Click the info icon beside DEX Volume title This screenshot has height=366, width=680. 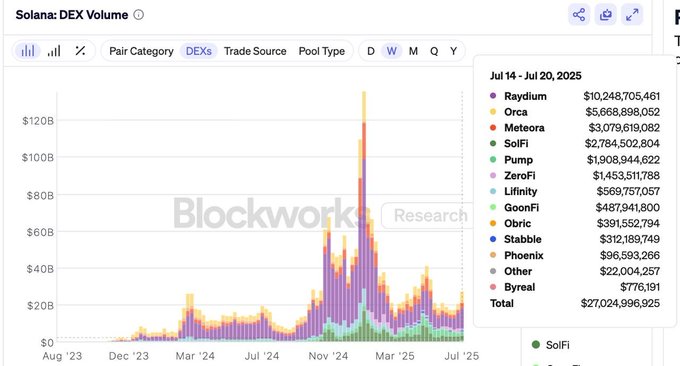click(x=138, y=15)
